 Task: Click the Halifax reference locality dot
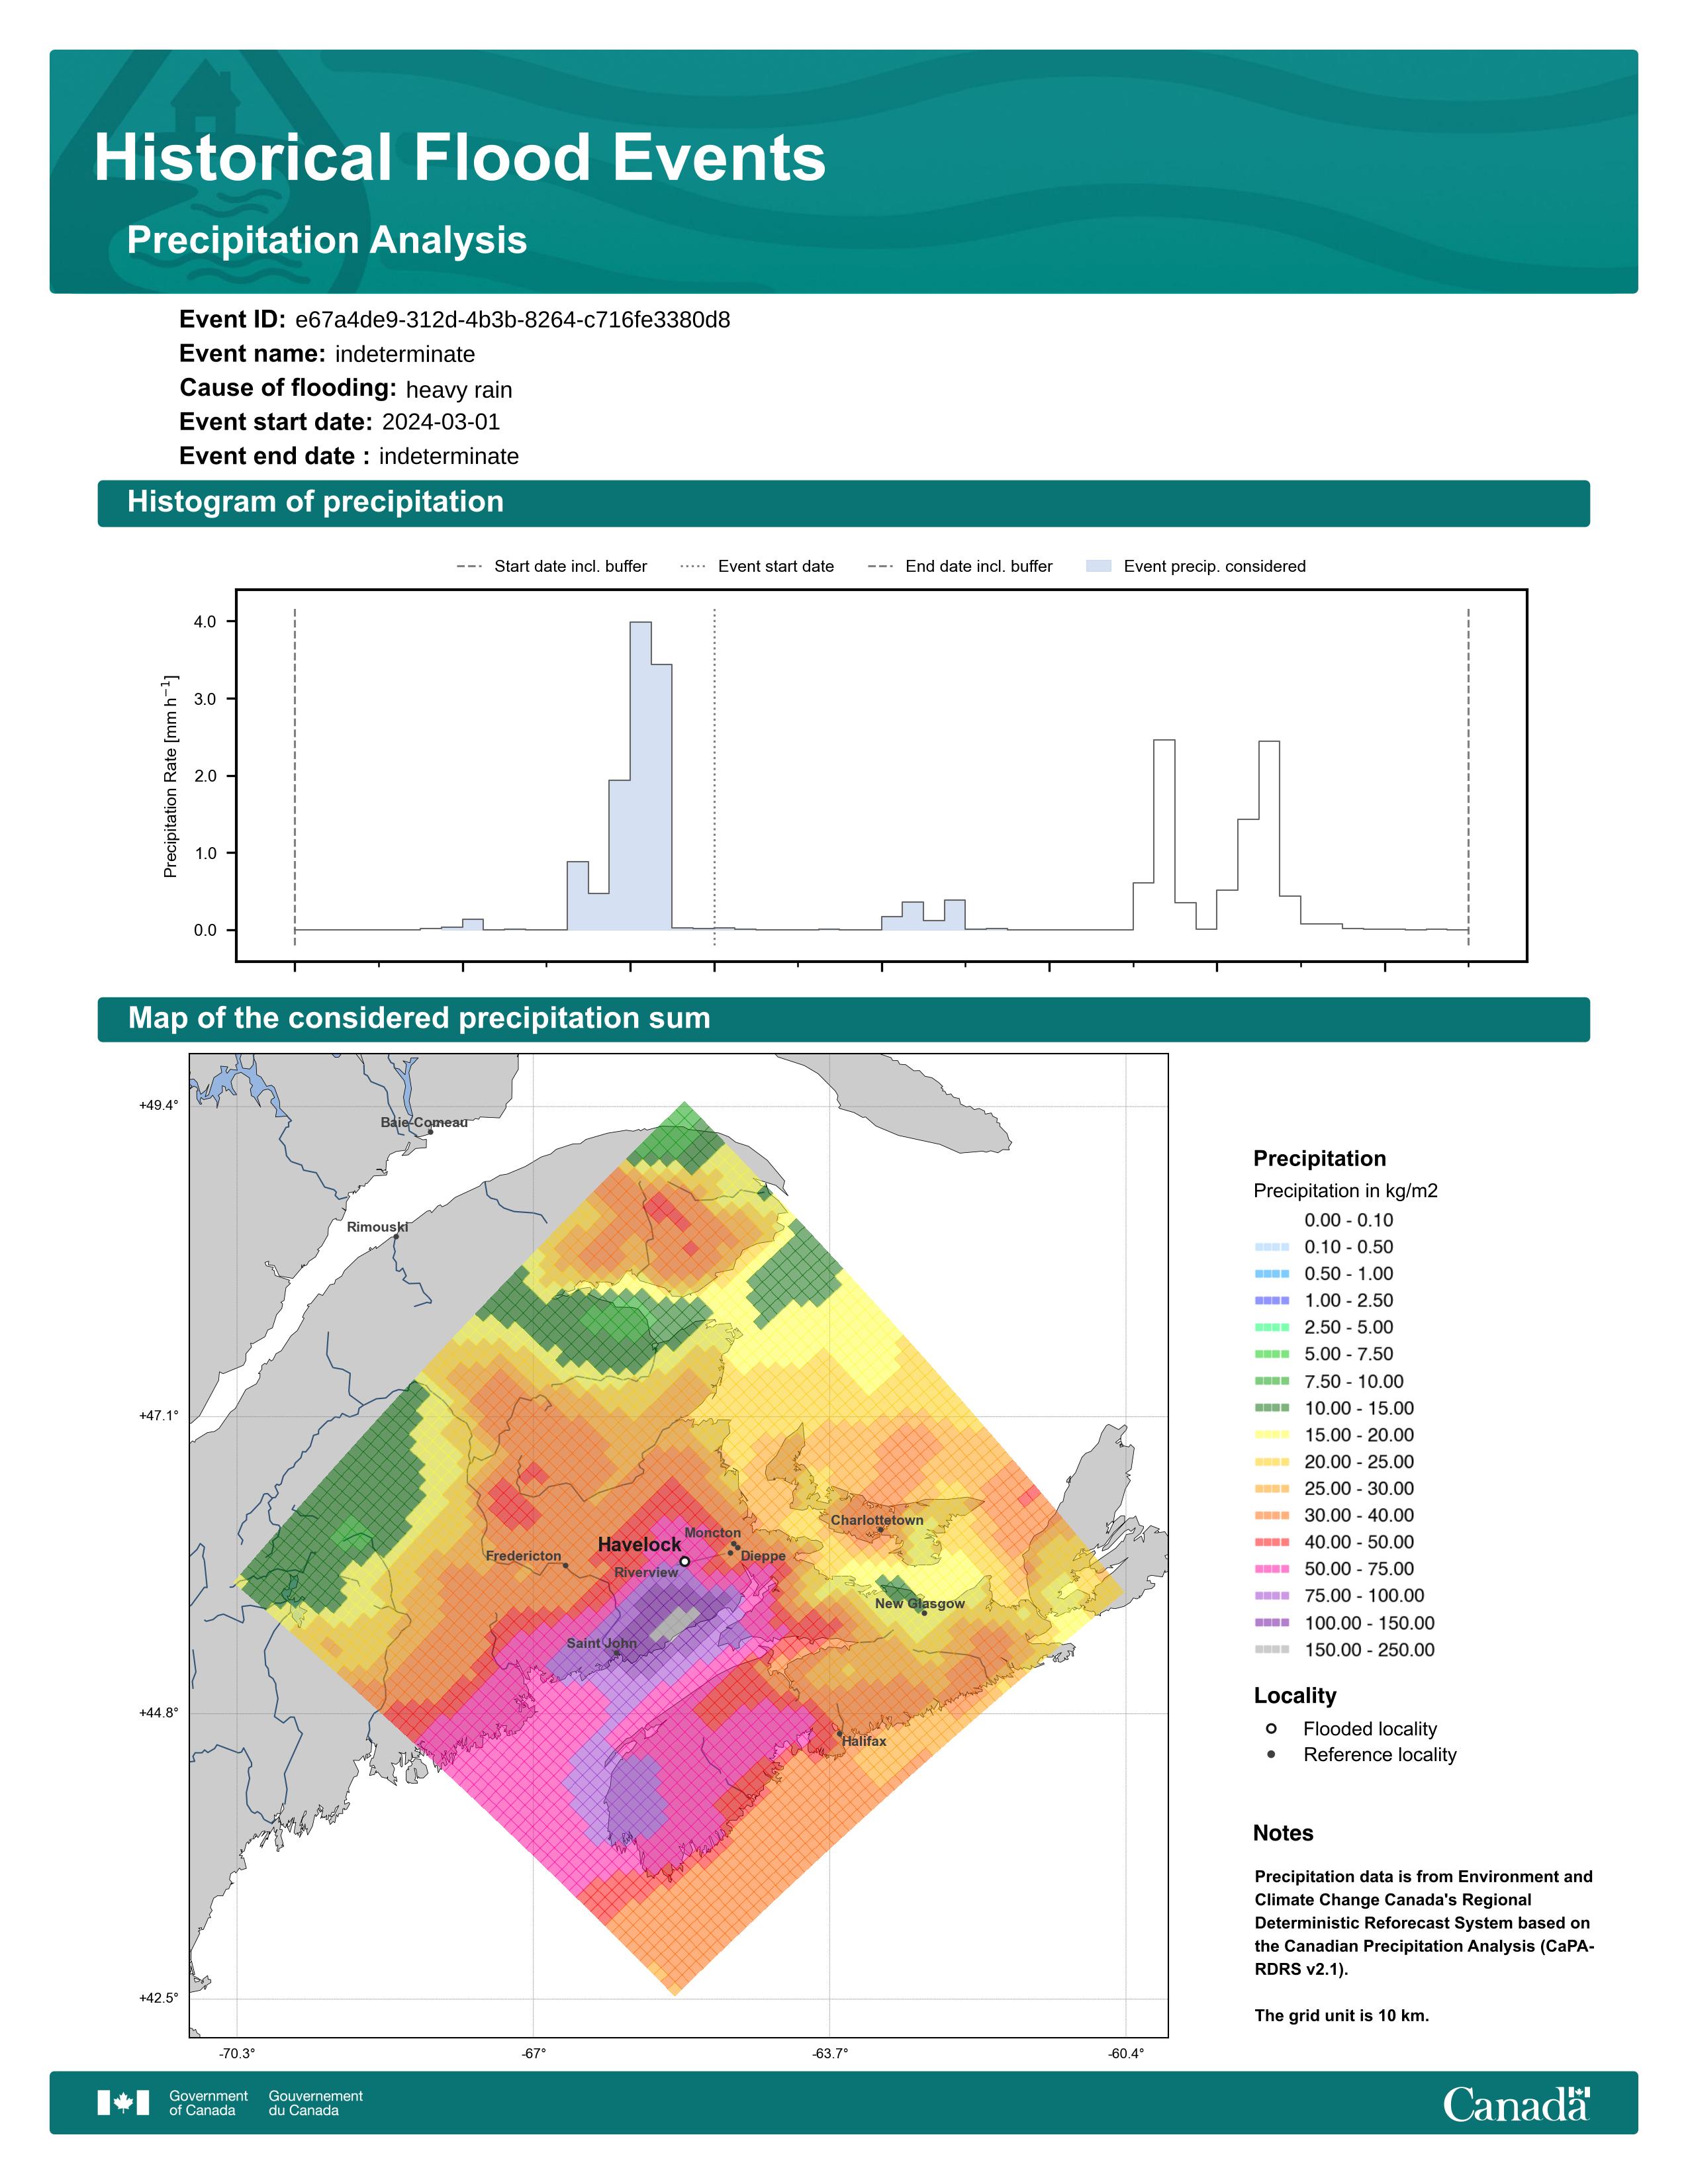[839, 1734]
